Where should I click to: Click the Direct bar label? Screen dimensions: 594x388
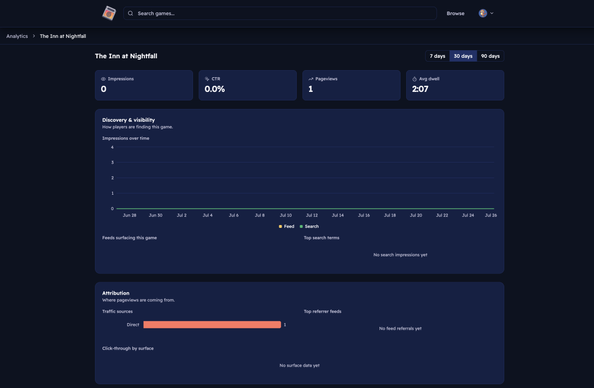click(133, 325)
